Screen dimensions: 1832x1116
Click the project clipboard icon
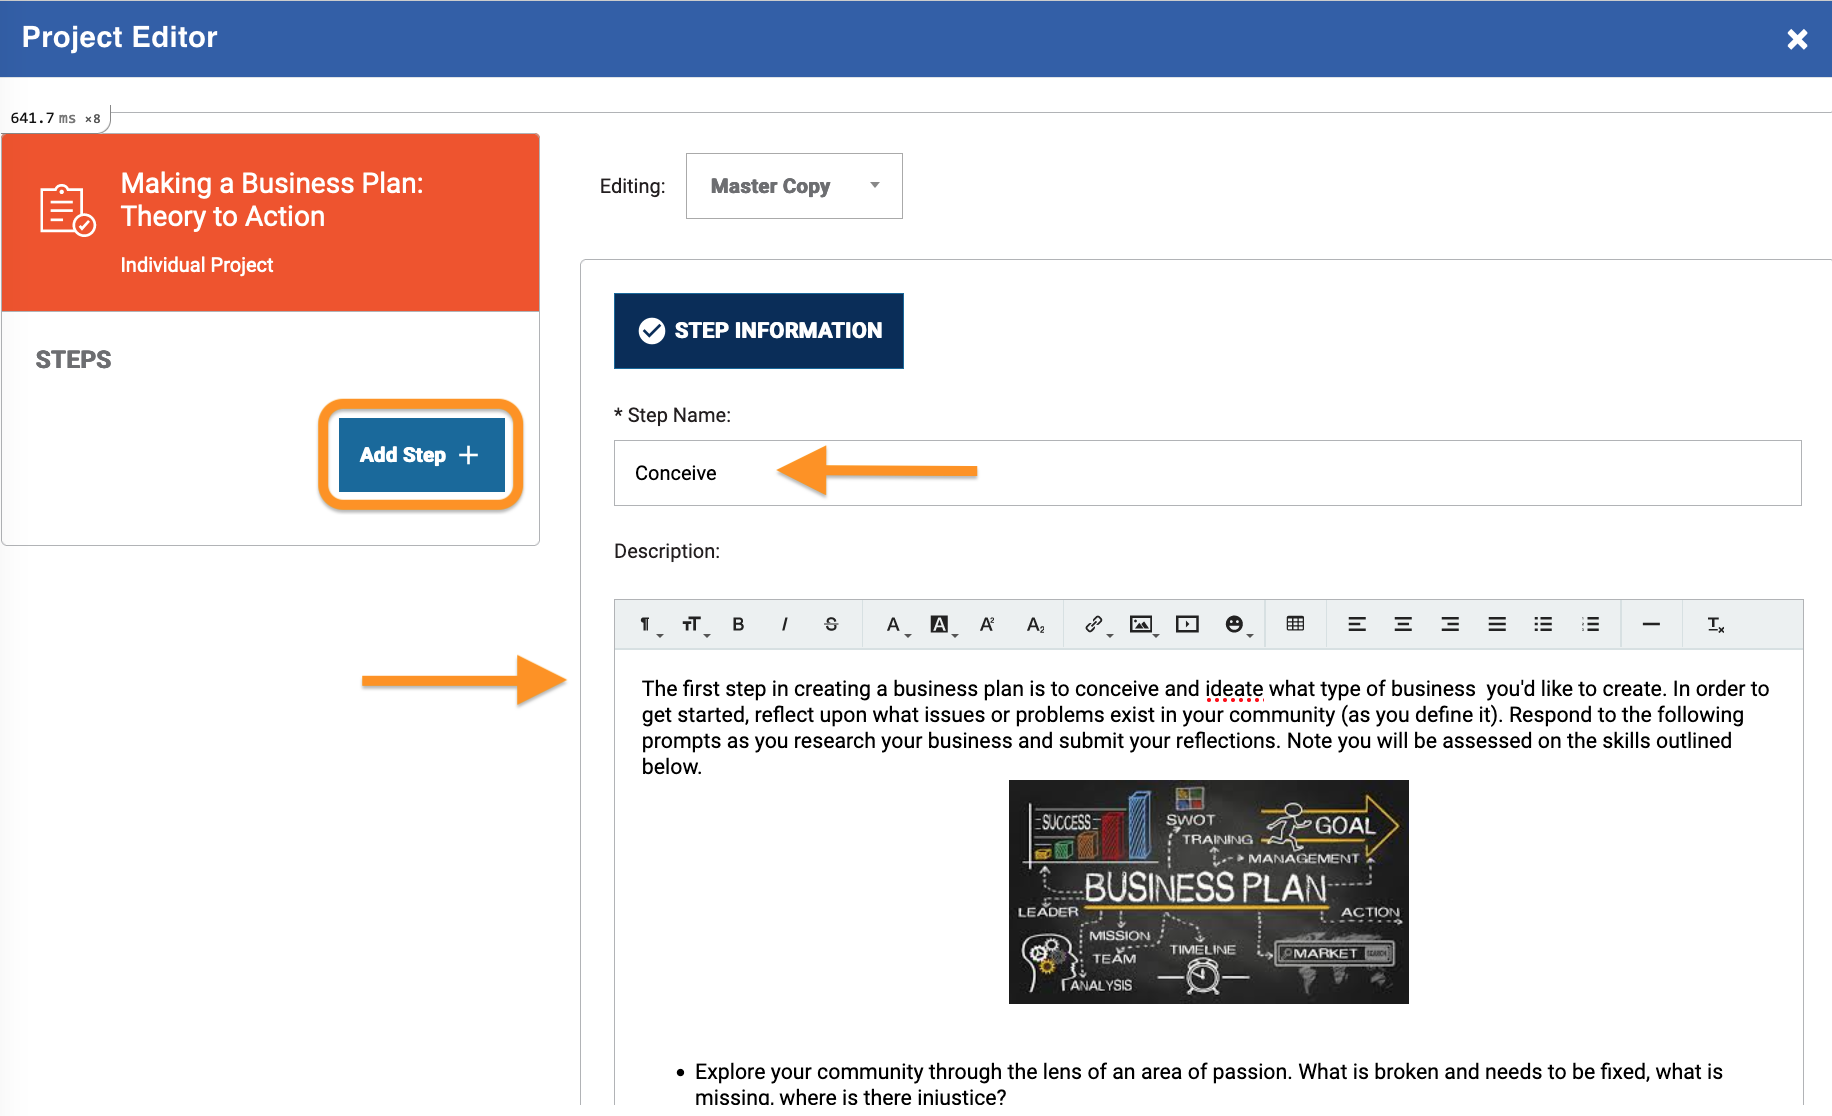pyautogui.click(x=67, y=210)
